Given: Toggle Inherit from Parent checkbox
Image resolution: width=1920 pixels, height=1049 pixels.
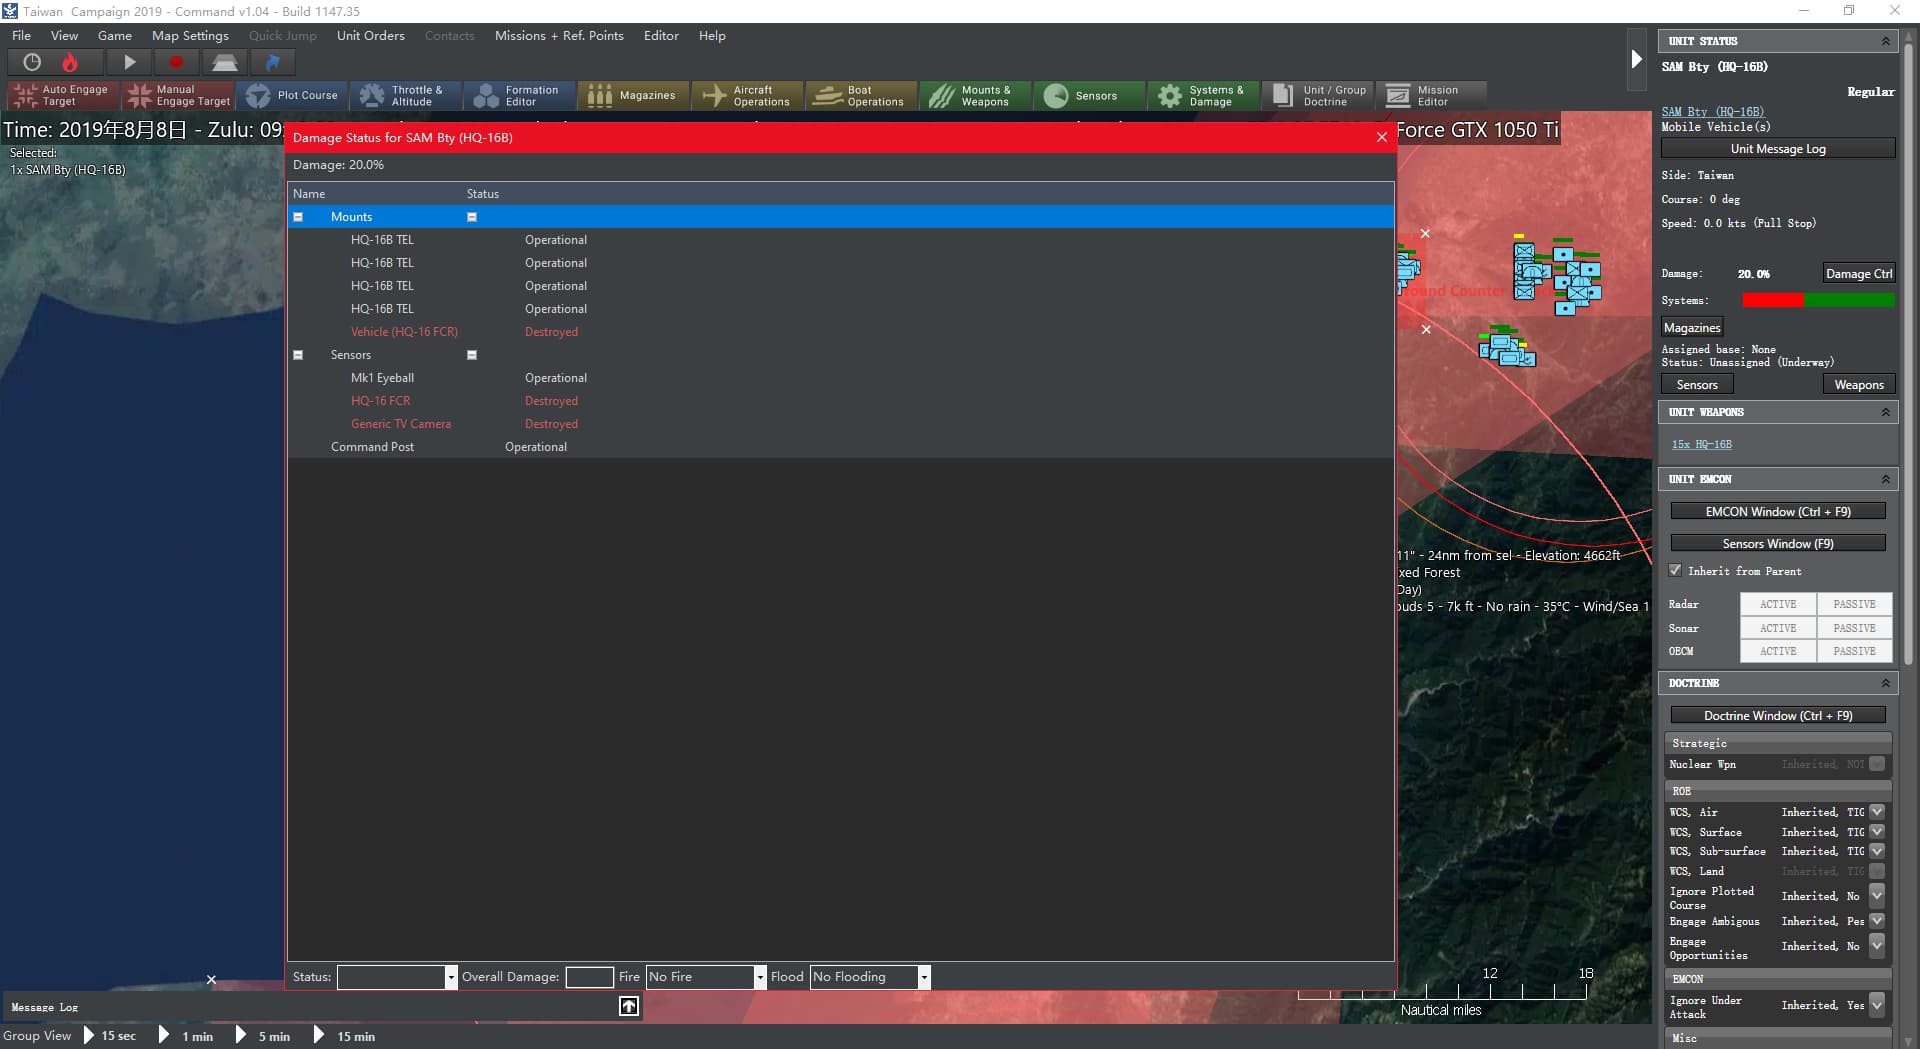Looking at the screenshot, I should click(1675, 571).
